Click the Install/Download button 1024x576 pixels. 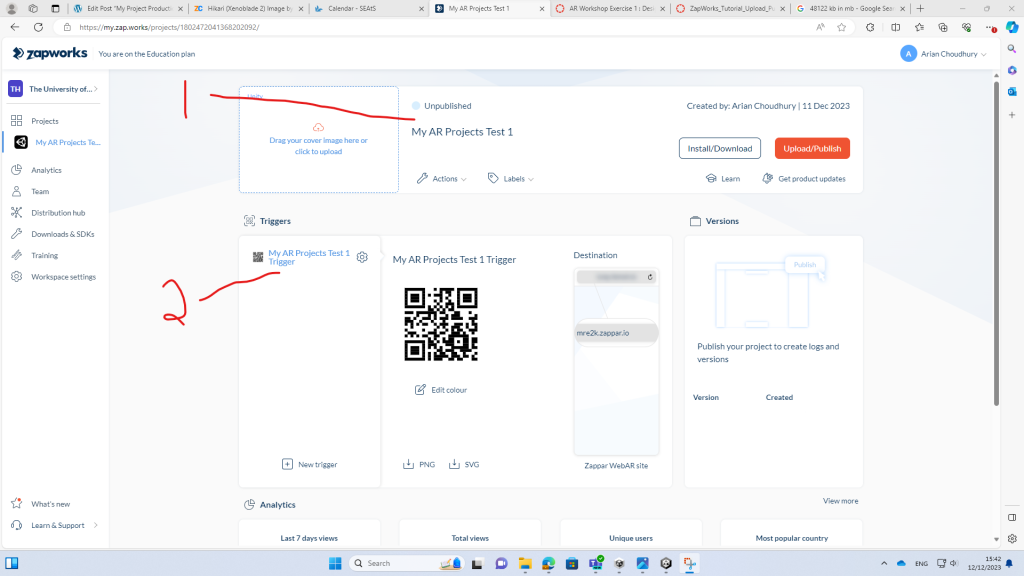[719, 148]
